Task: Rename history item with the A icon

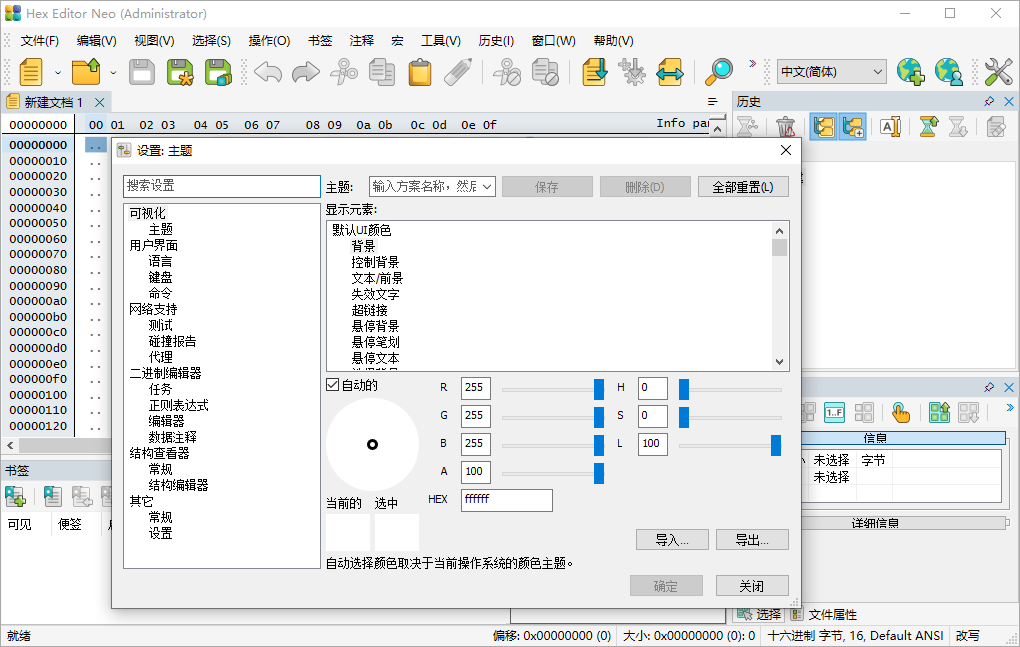Action: 890,126
